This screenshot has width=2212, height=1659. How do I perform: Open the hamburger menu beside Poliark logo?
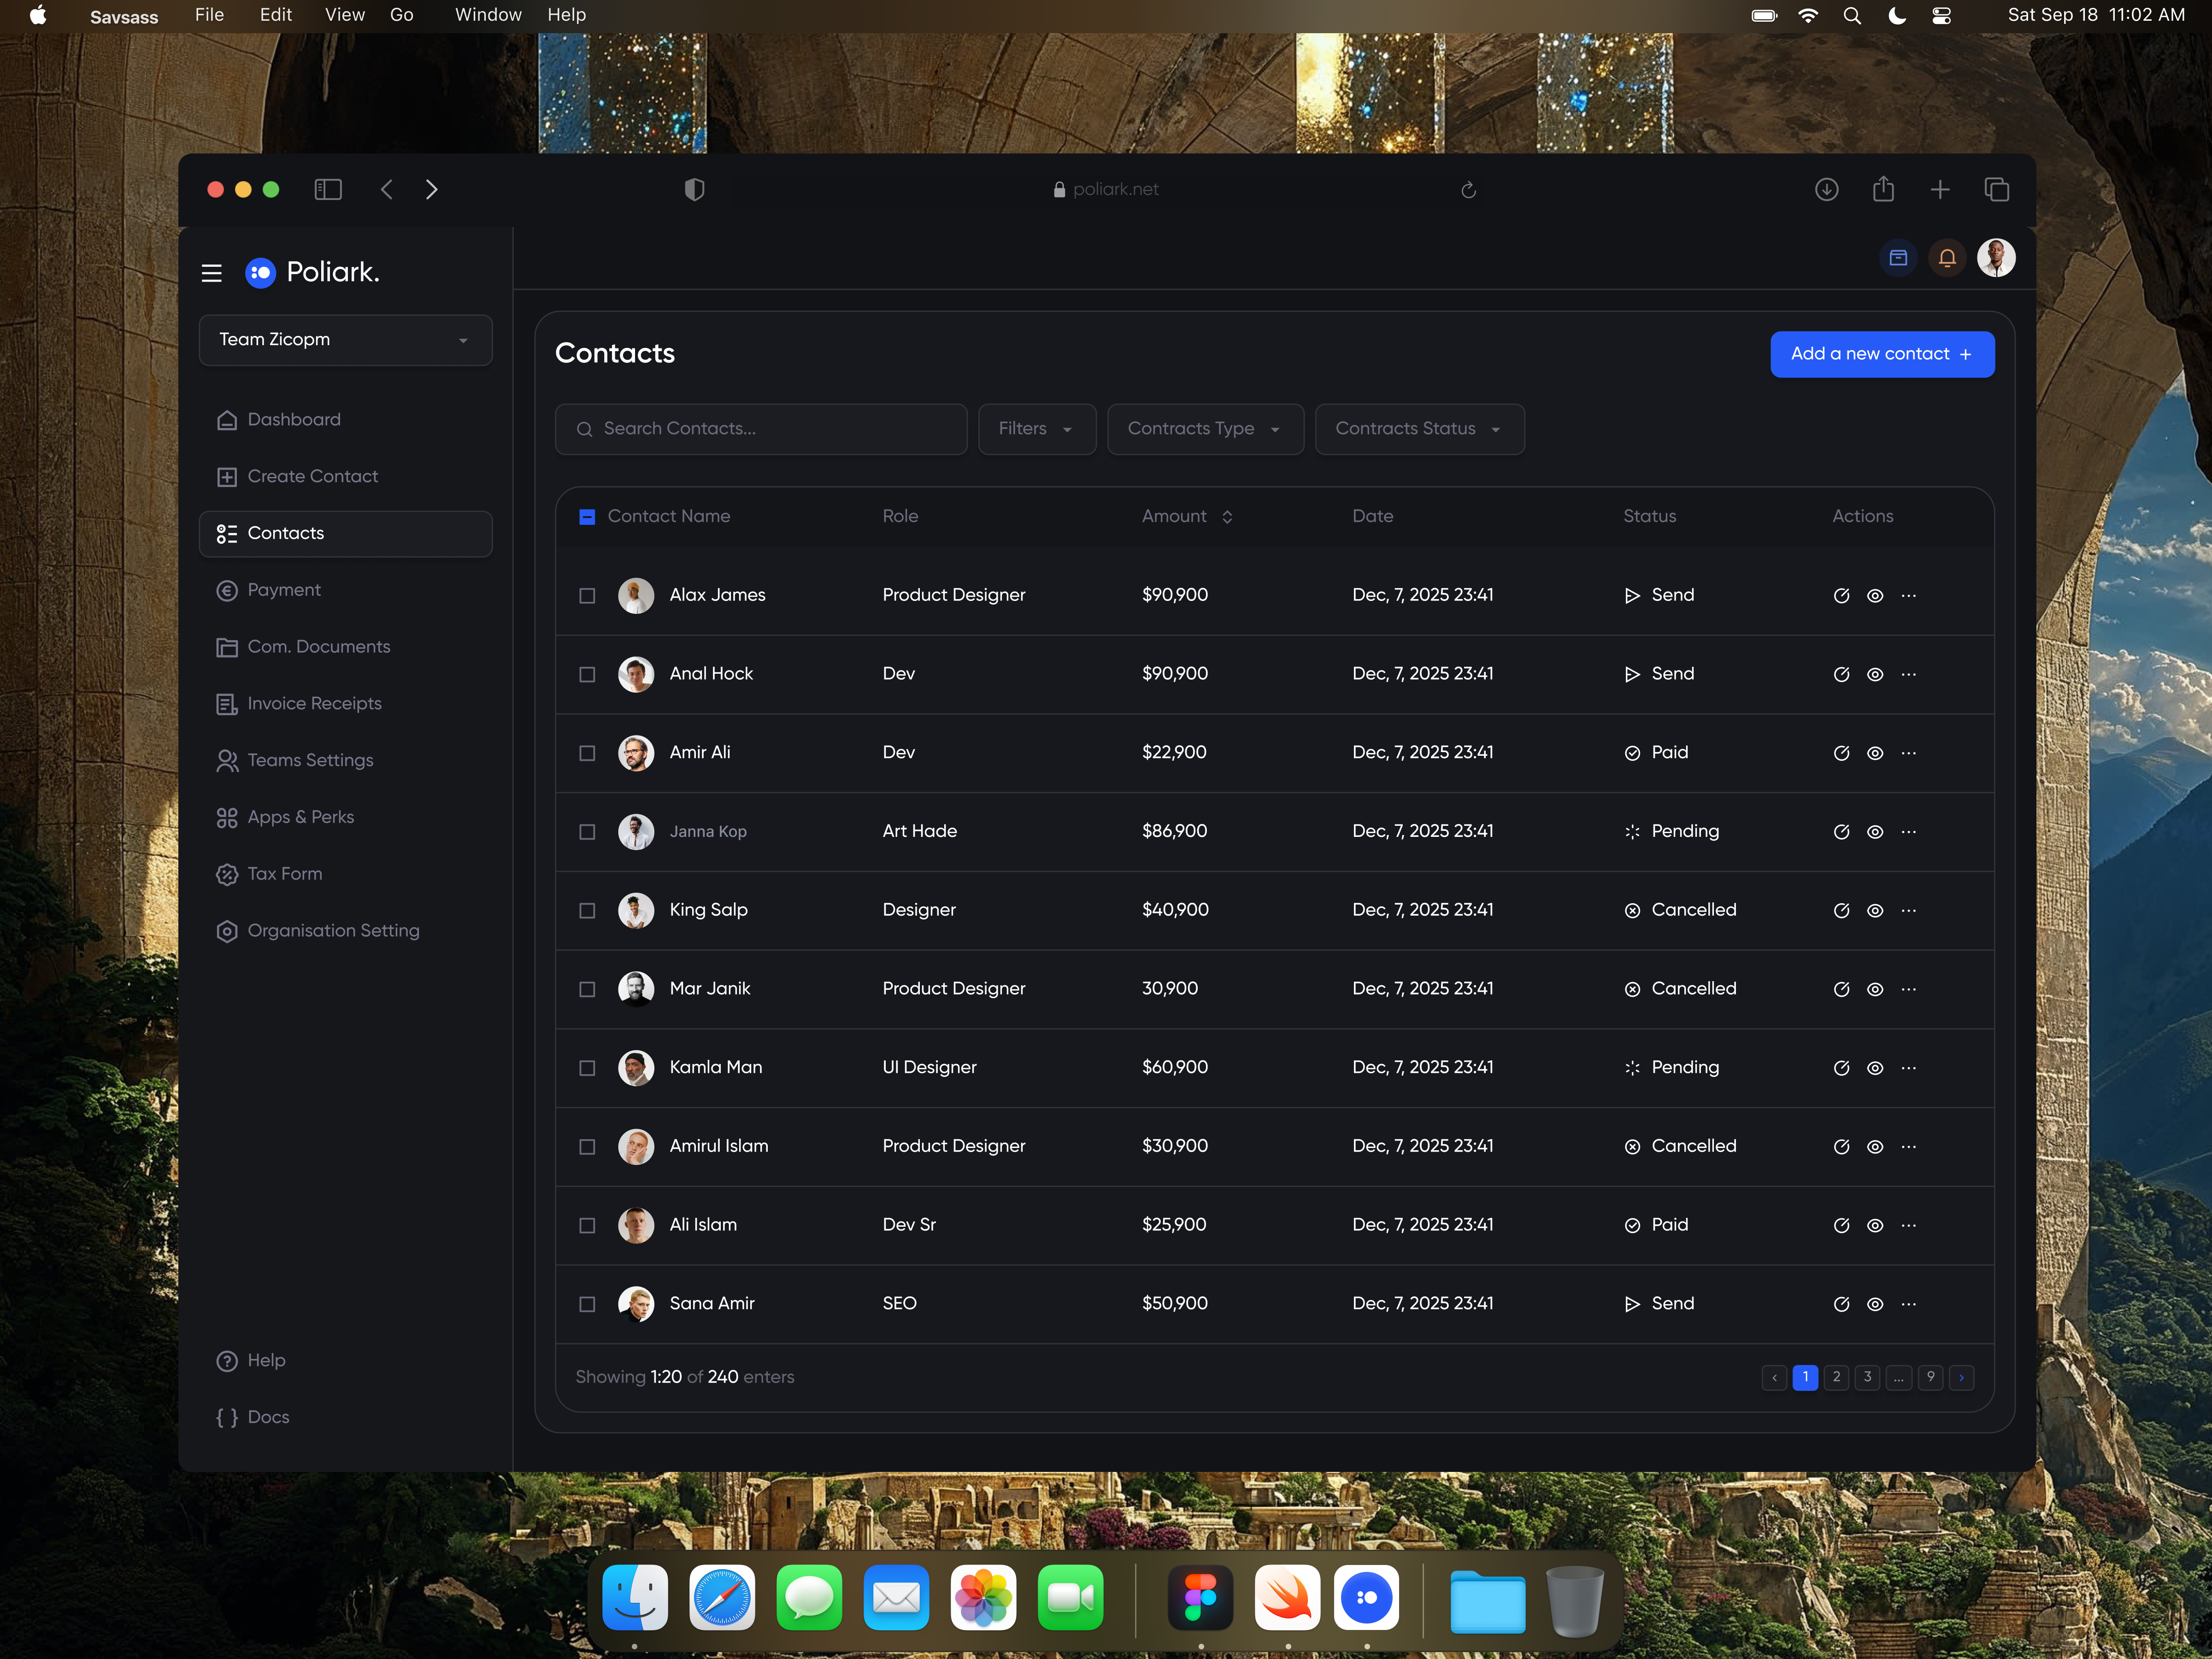tap(211, 273)
